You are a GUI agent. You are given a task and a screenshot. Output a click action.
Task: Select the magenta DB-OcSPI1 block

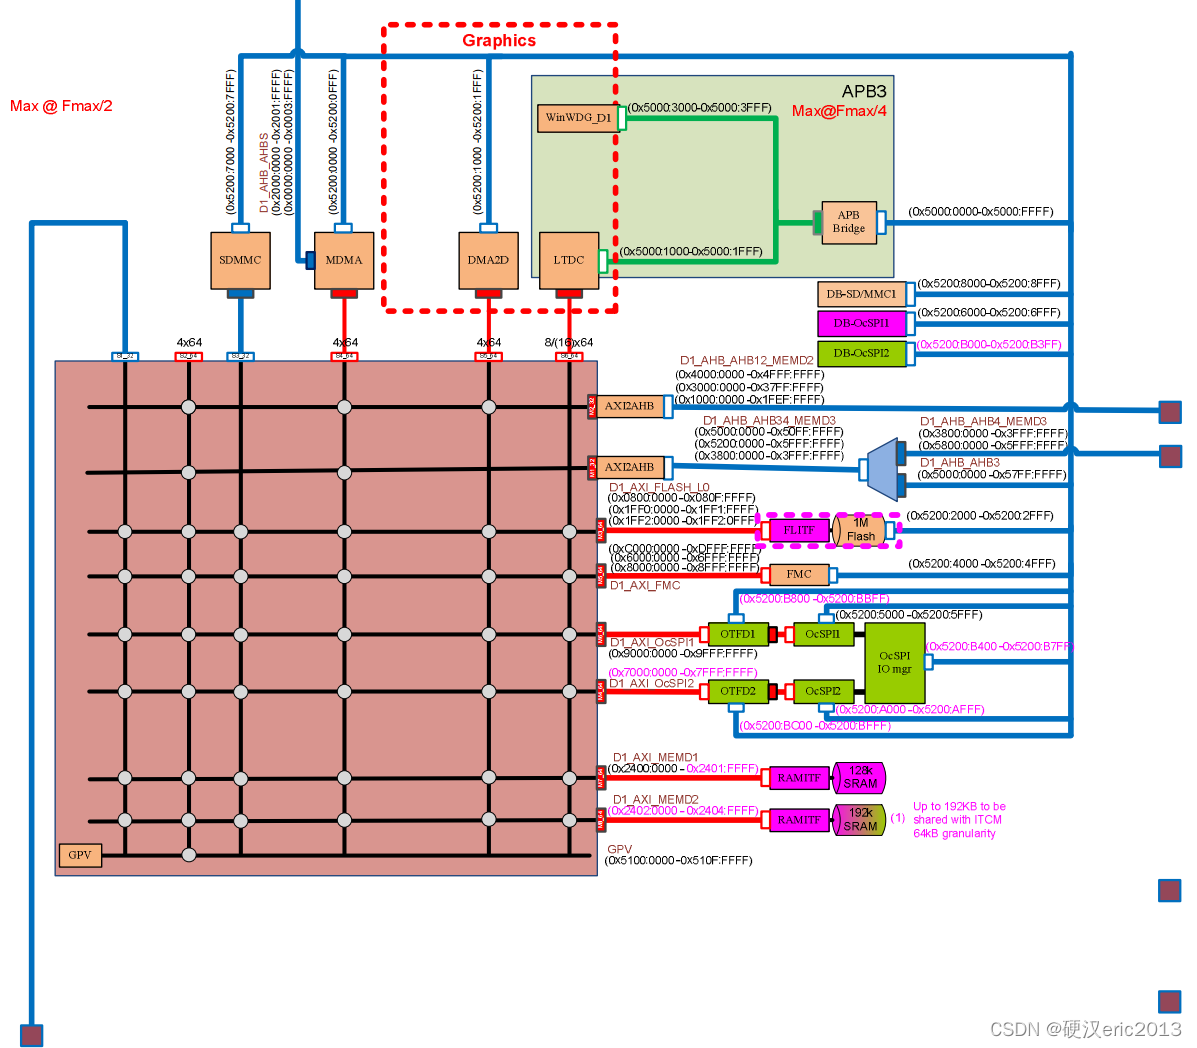pyautogui.click(x=861, y=323)
